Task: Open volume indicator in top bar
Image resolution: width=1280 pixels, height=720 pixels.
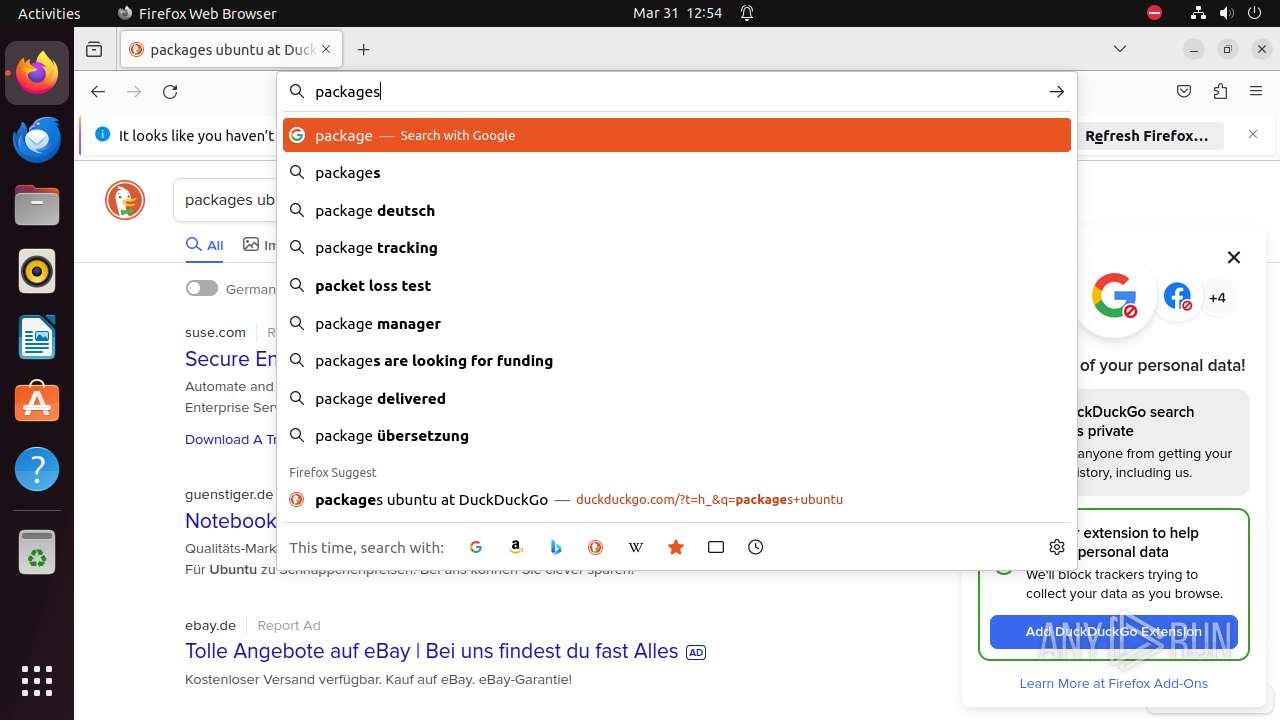Action: tap(1226, 13)
